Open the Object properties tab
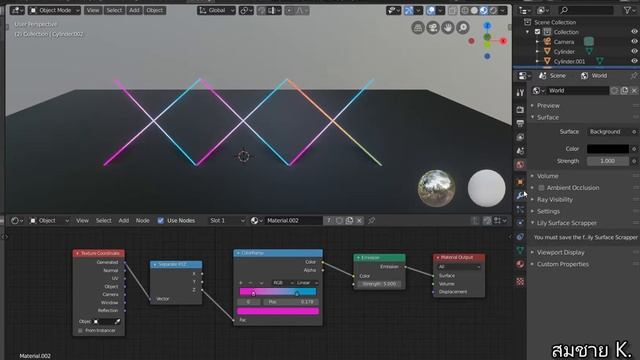Screen dimensions: 640x360 click(520, 182)
